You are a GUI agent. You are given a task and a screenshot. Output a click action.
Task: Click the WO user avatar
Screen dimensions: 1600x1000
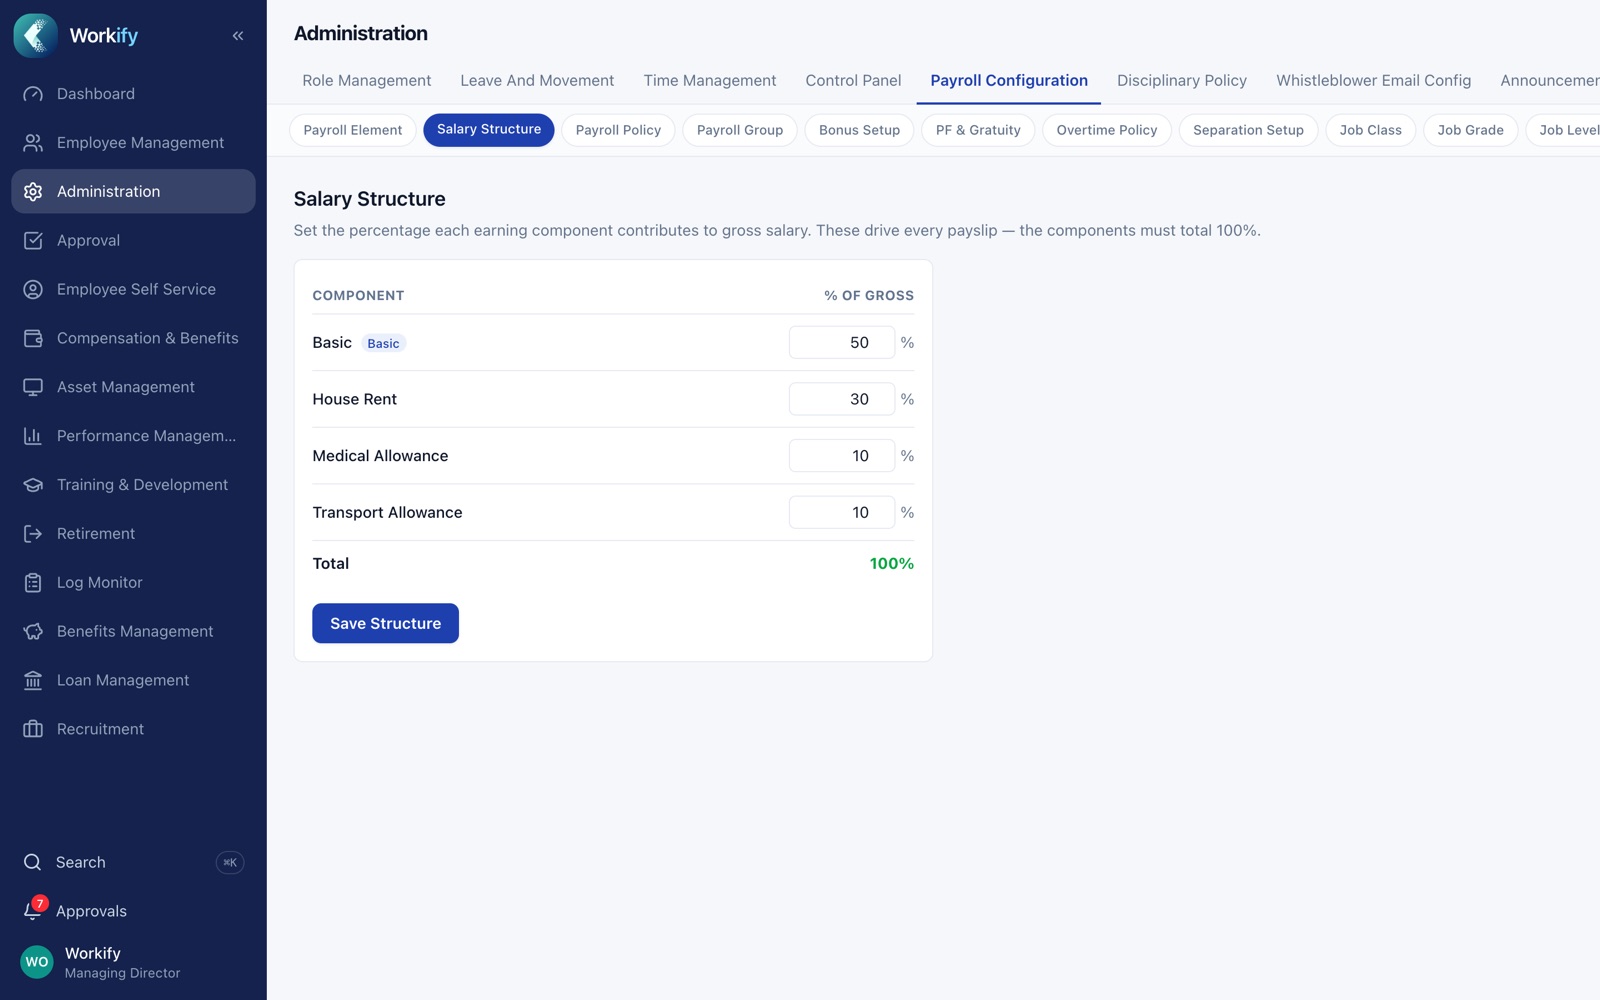coord(37,962)
